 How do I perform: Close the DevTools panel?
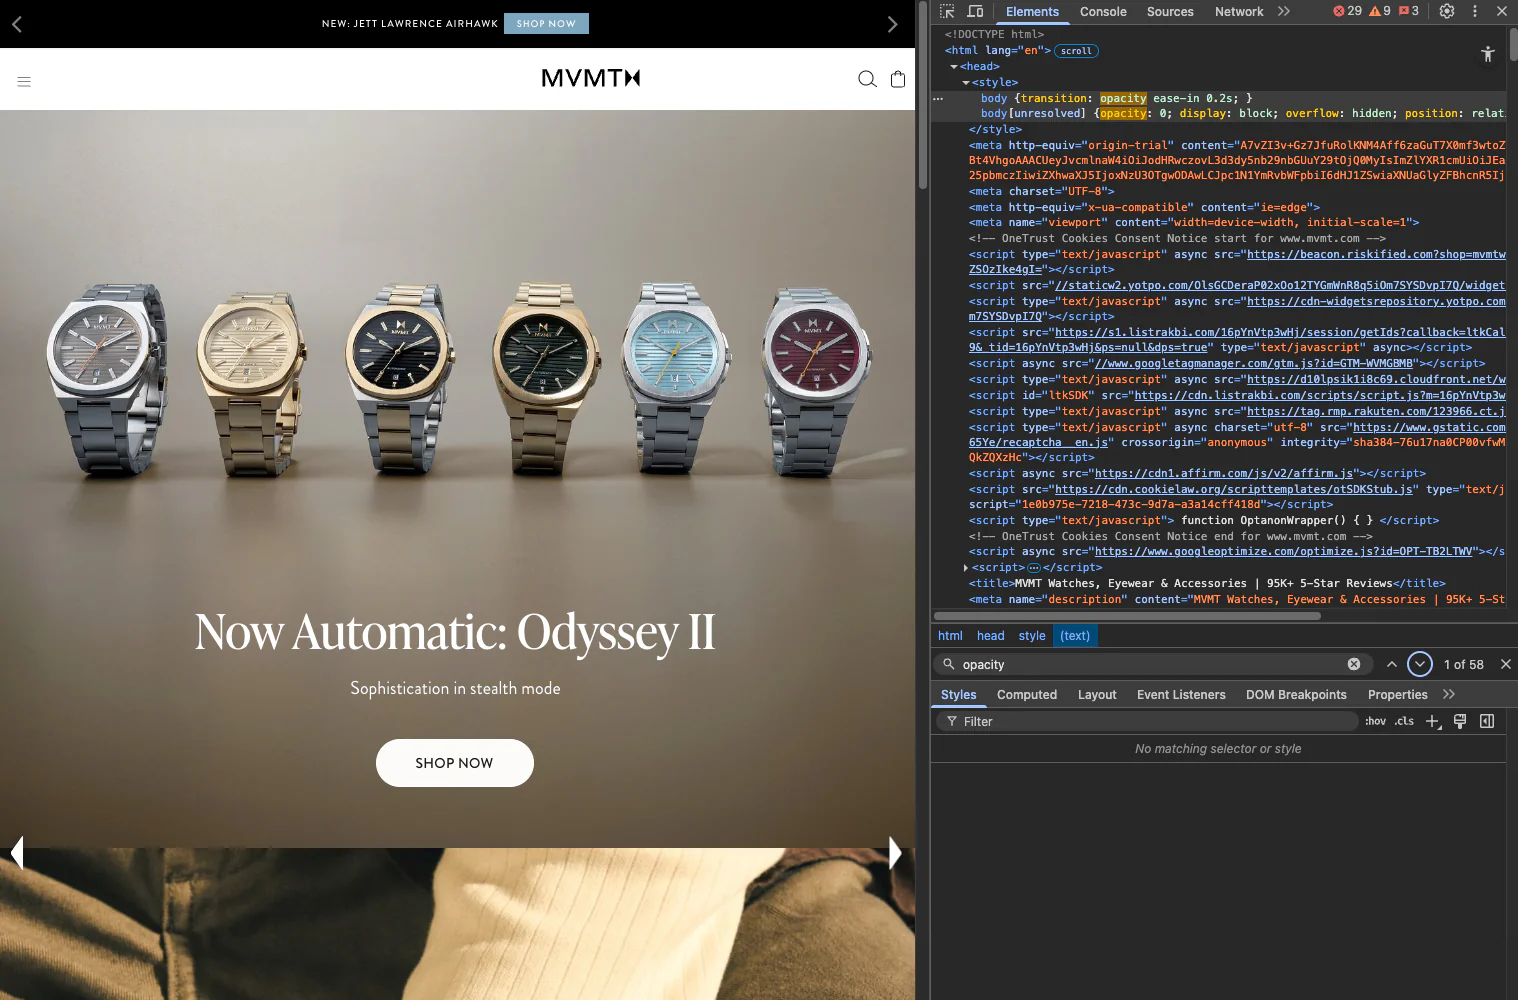(1501, 11)
